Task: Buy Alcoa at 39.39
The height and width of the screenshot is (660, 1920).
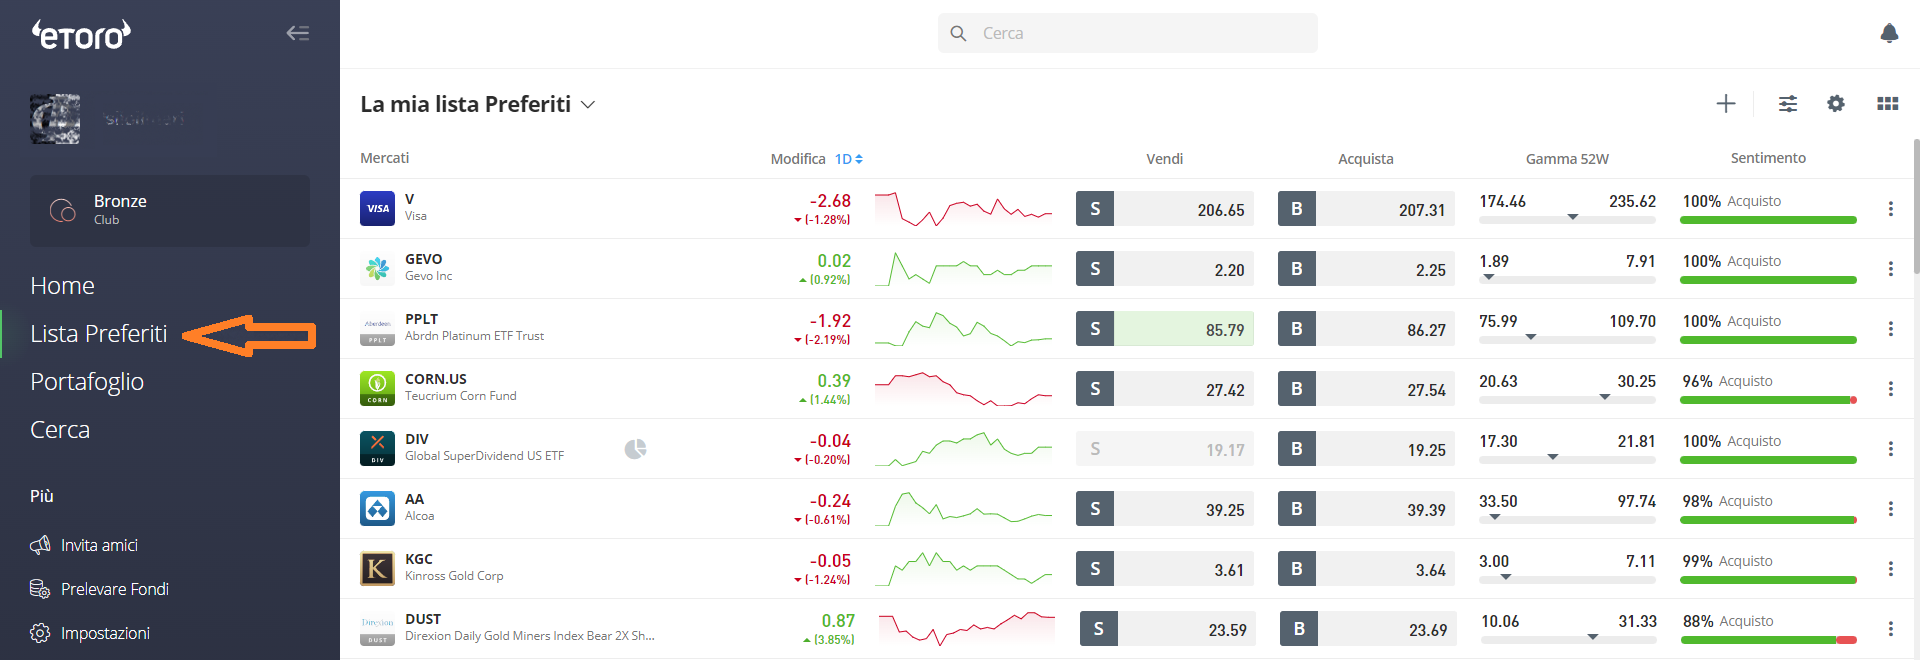Action: (1366, 509)
